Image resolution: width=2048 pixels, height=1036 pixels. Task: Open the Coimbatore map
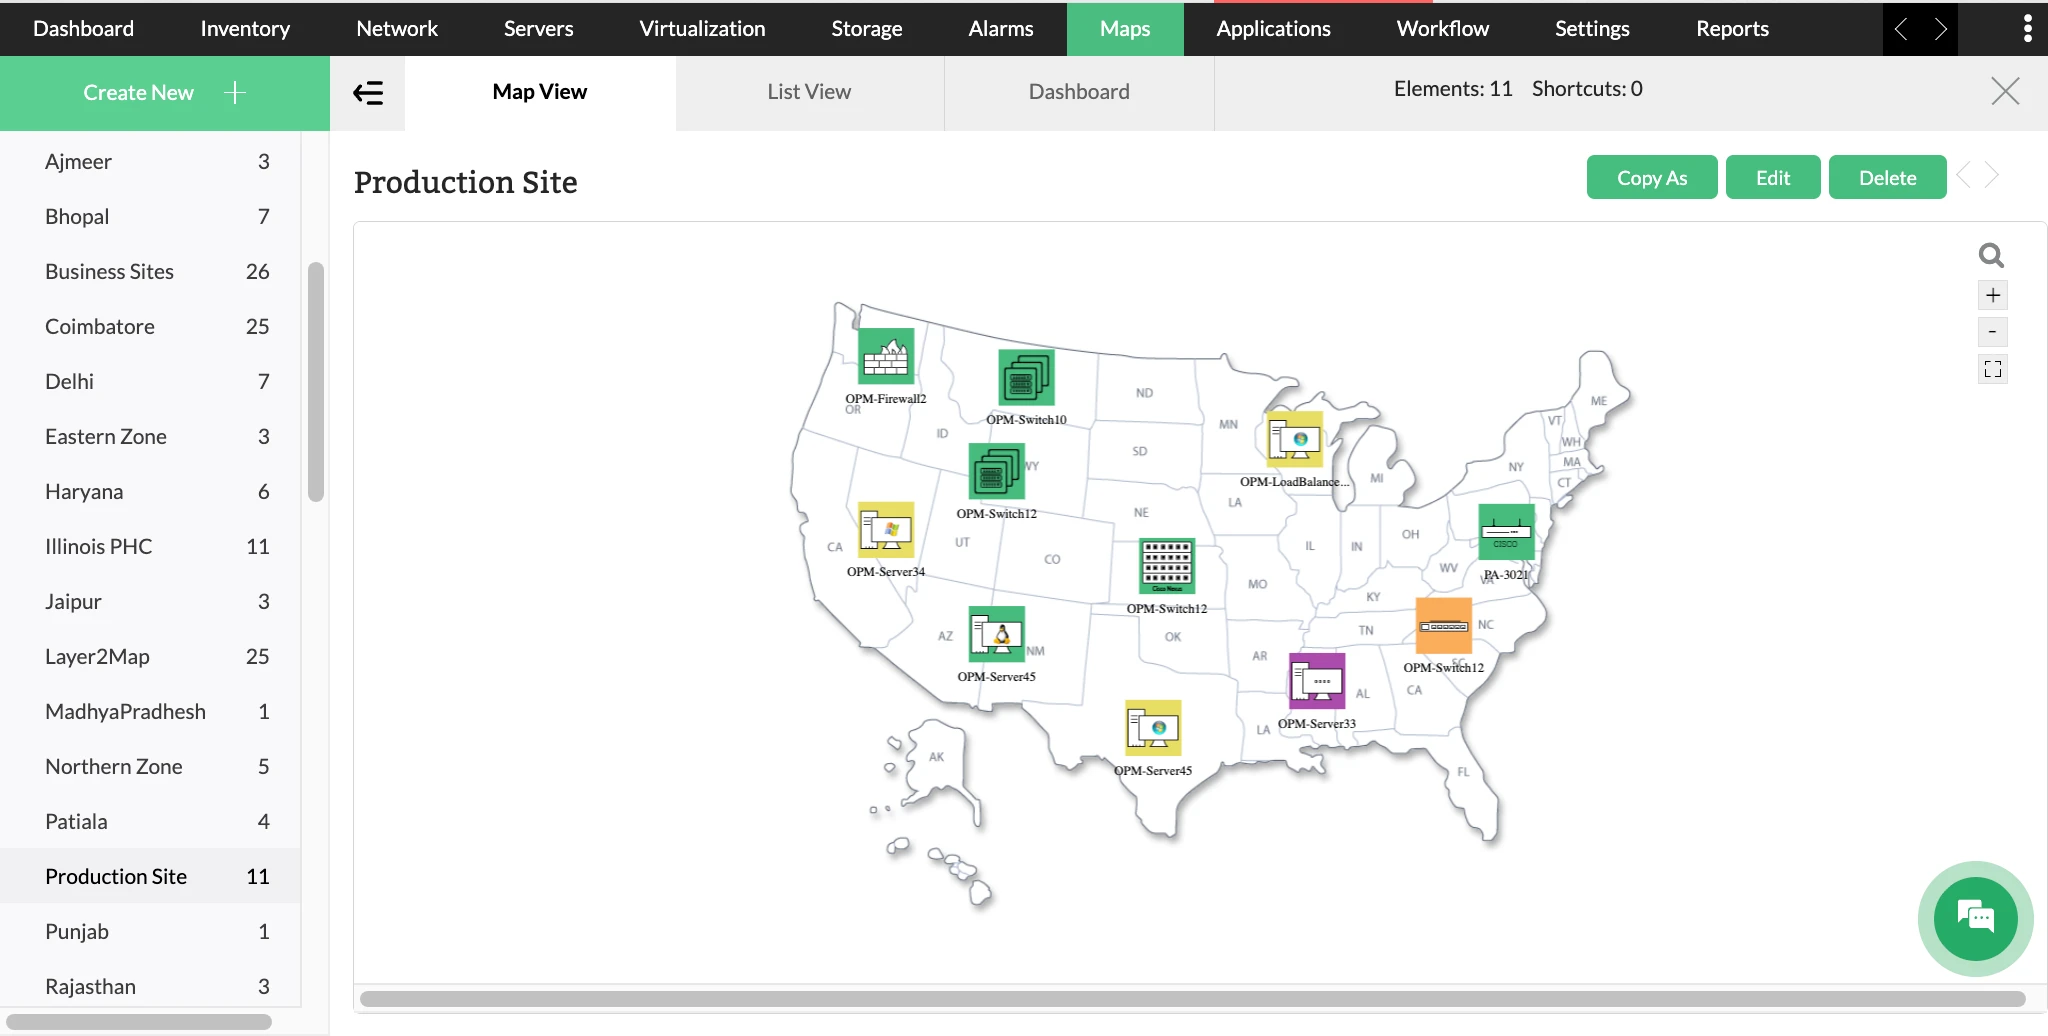[x=150, y=326]
